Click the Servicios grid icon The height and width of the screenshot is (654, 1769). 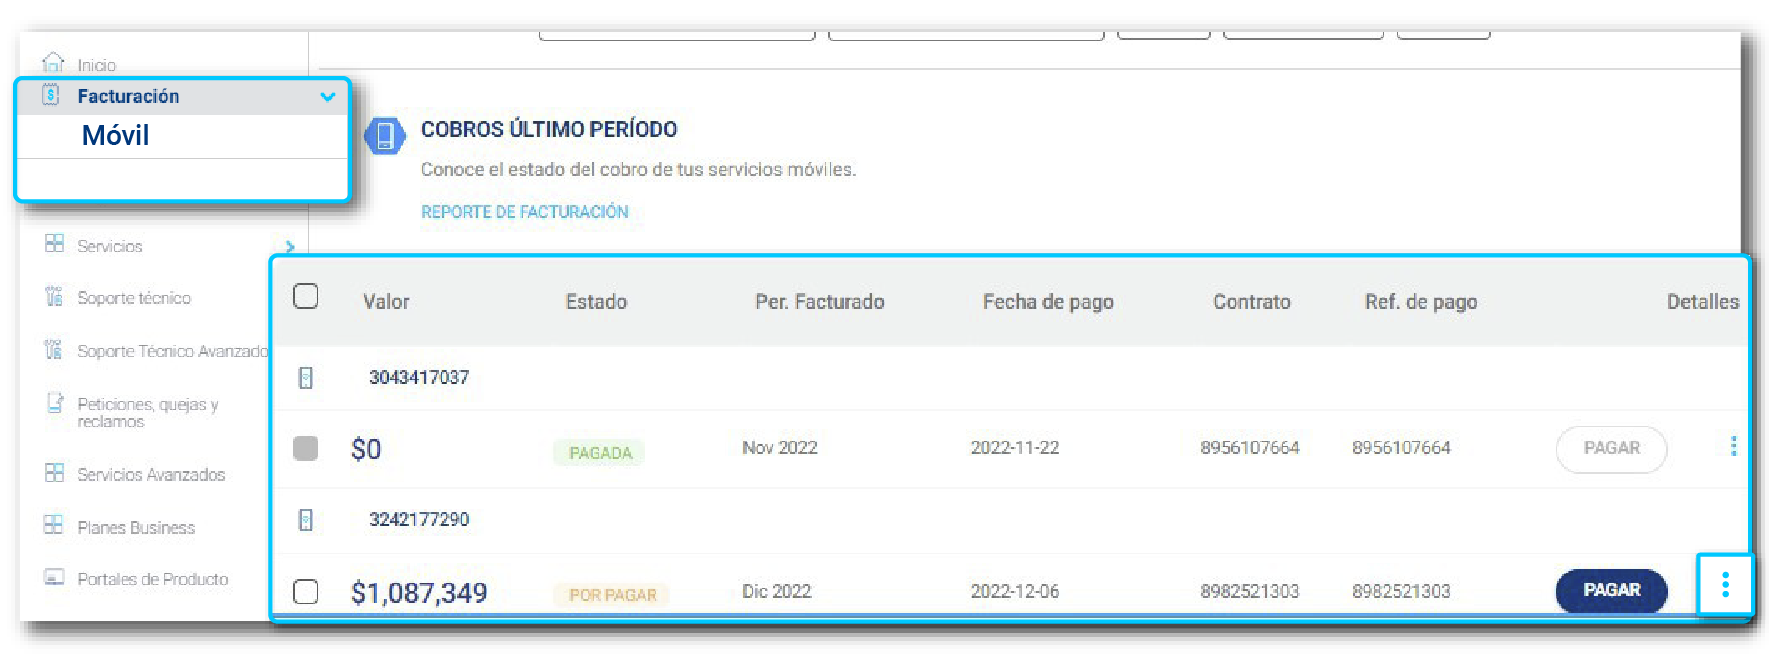(x=54, y=244)
